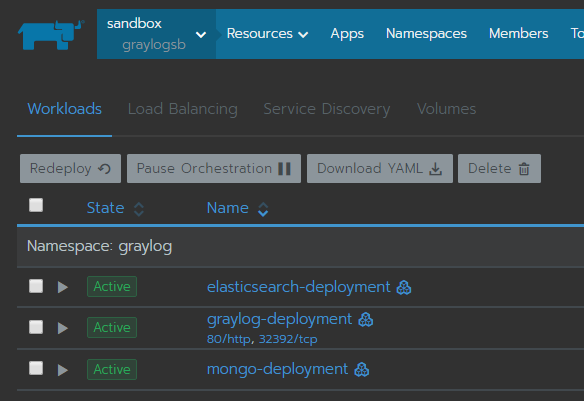Switch to the Load Balancing tab
Viewport: 584px width, 401px height.
tap(182, 109)
